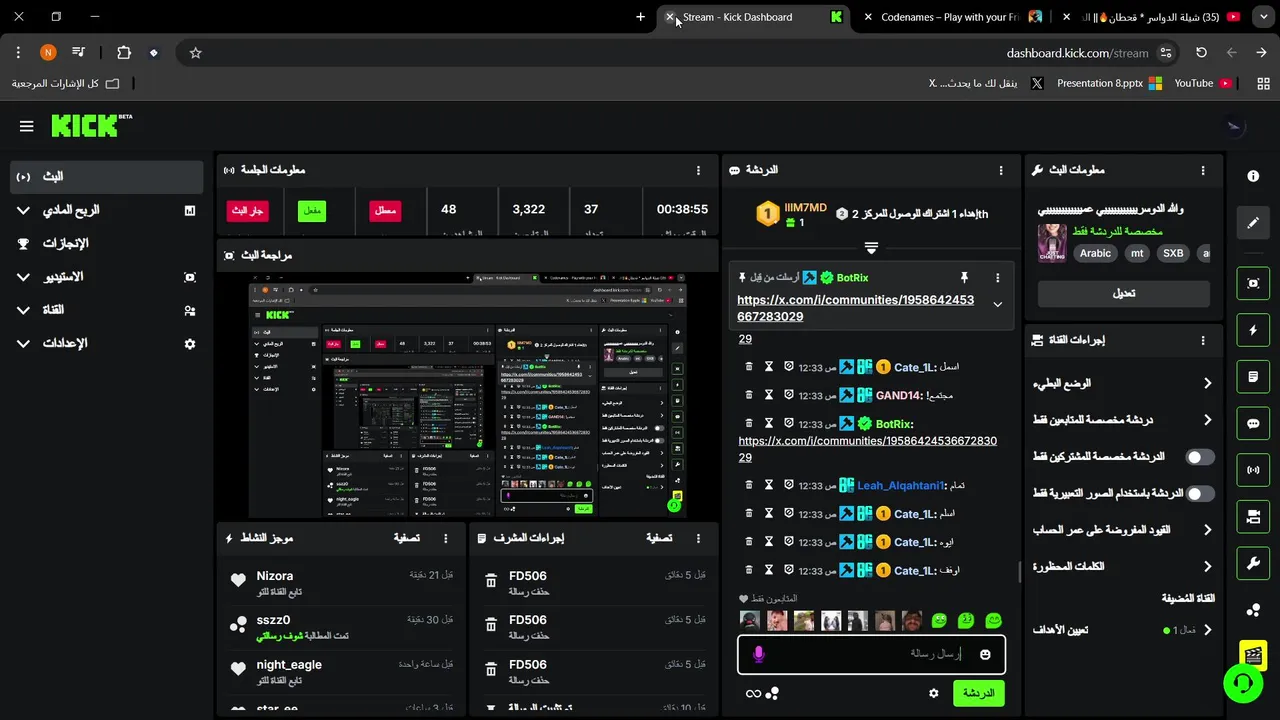The width and height of the screenshot is (1280, 720).
Task: Click shield icon on Leah_Alqahtani1 message
Action: pyautogui.click(x=789, y=485)
